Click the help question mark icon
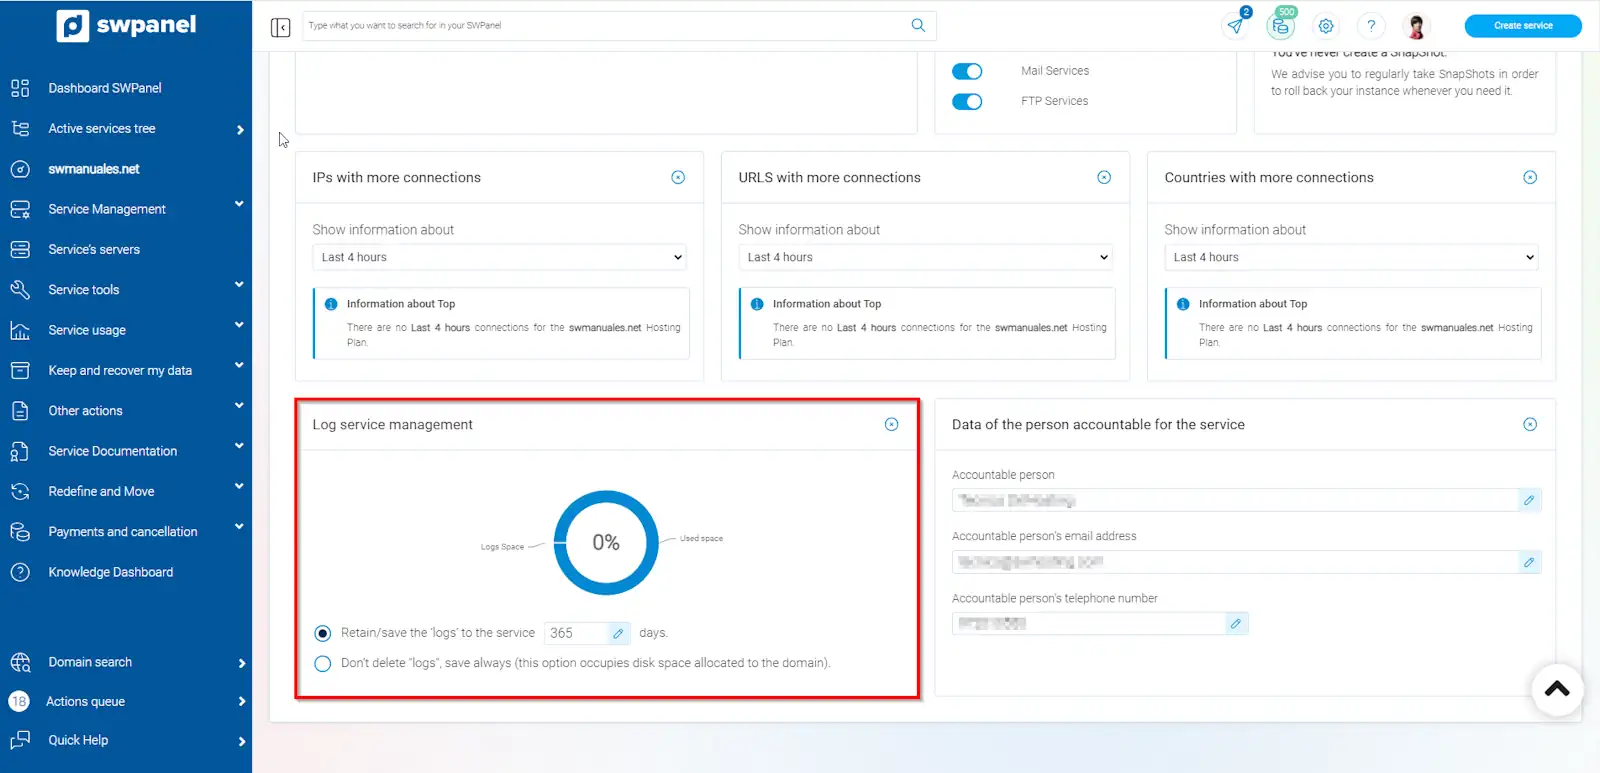 pos(1371,26)
